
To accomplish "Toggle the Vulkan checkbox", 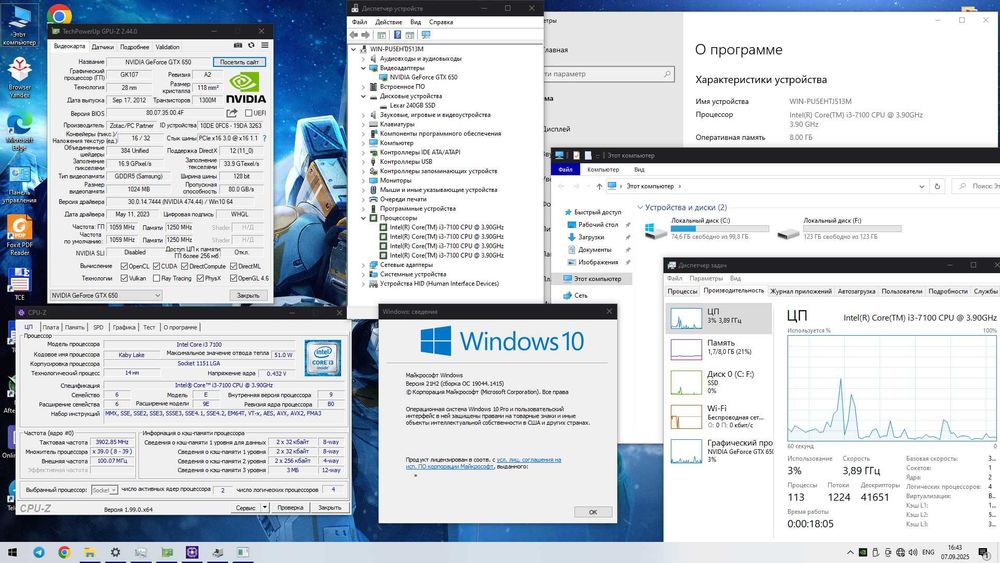I will (x=124, y=278).
